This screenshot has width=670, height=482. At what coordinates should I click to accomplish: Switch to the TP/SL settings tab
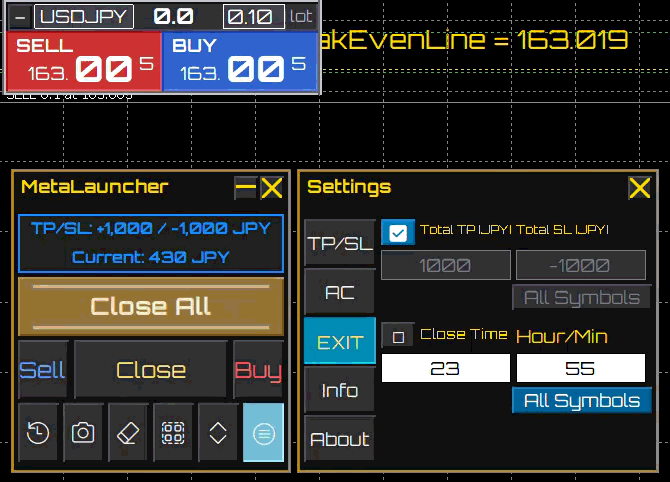click(340, 243)
